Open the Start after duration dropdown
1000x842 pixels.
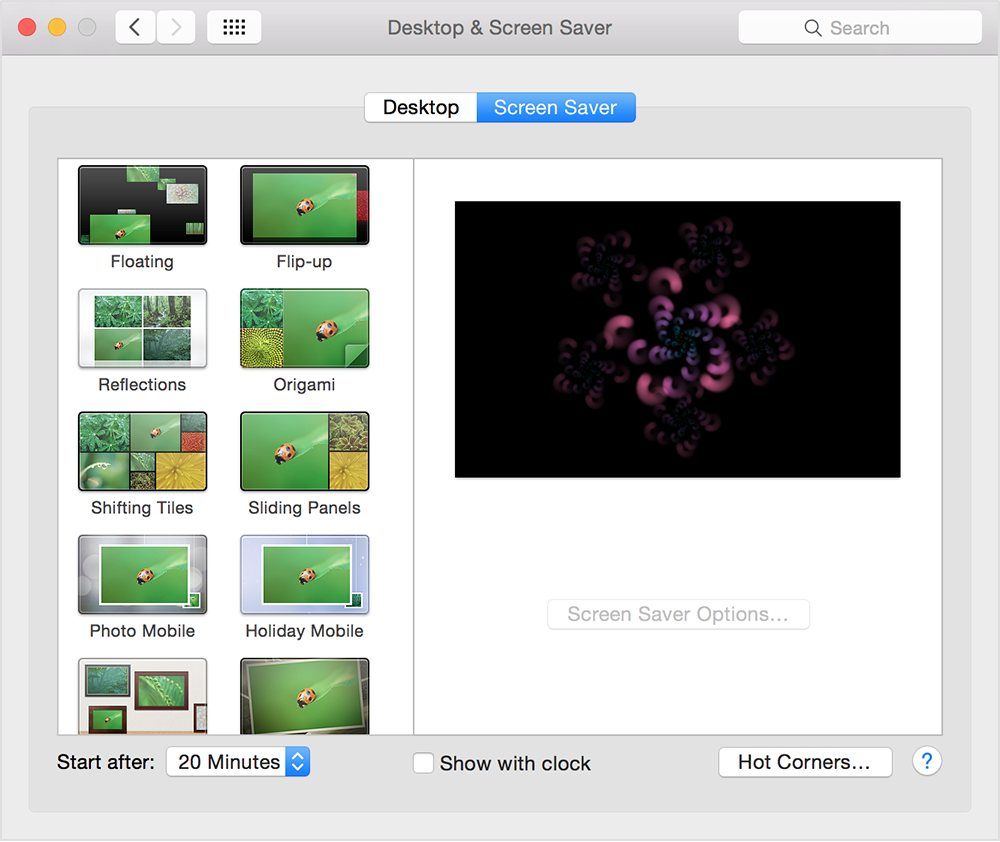pyautogui.click(x=237, y=761)
